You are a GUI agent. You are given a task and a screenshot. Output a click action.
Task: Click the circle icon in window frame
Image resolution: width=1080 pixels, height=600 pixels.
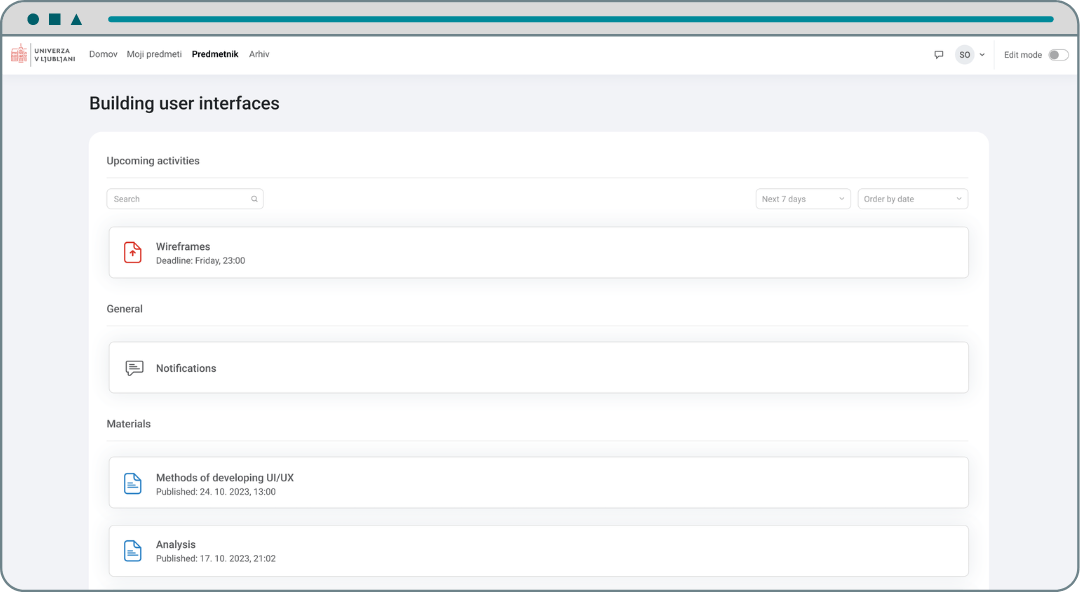coord(33,19)
